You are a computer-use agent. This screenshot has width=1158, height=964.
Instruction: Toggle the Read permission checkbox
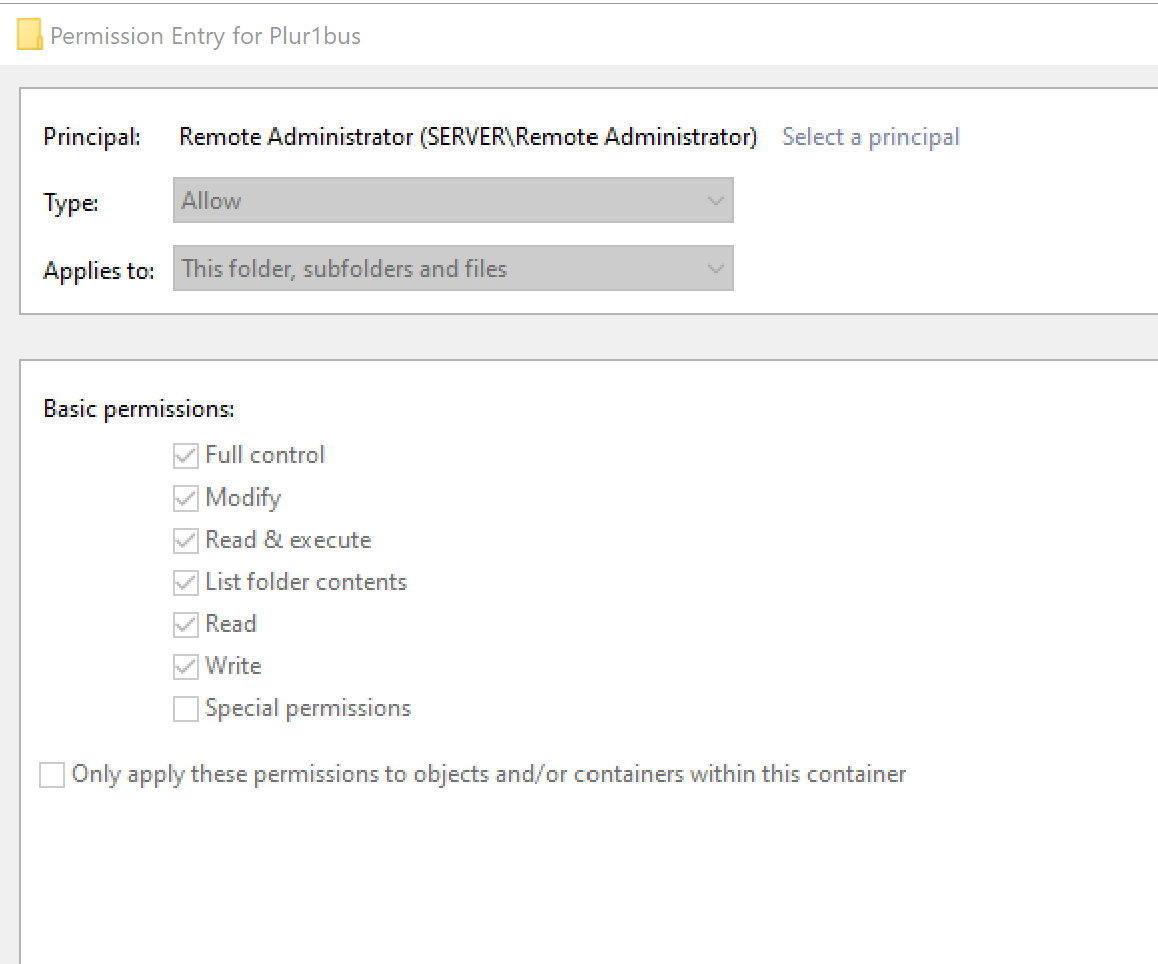coord(185,624)
